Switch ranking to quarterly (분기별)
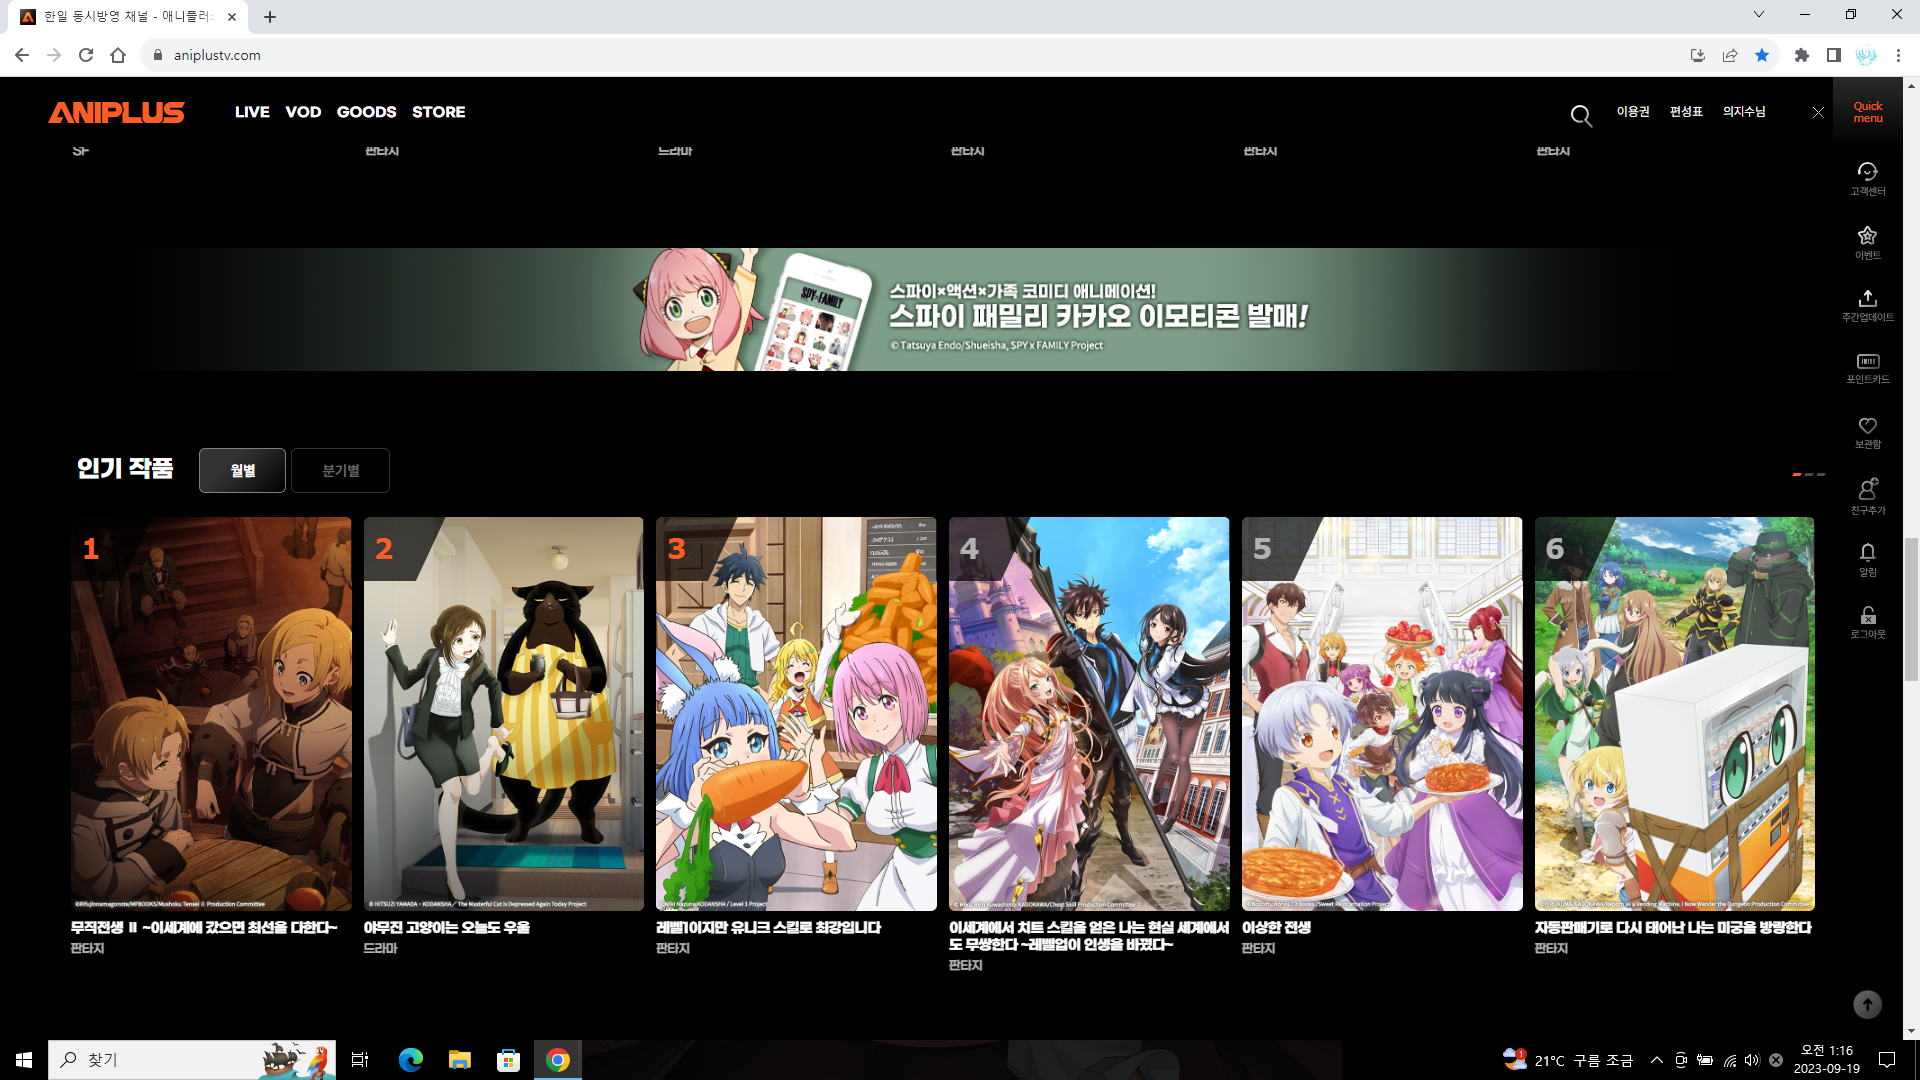The image size is (1920, 1080). tap(340, 470)
